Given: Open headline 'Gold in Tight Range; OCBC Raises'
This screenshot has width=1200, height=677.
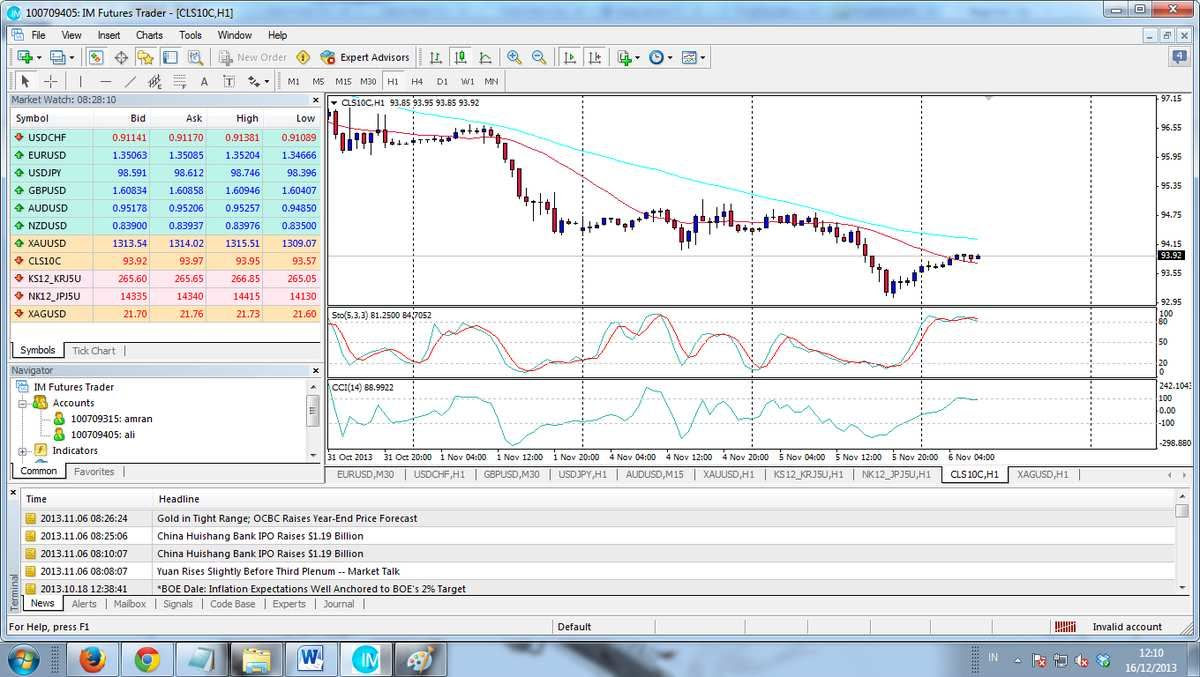Looking at the screenshot, I should (287, 518).
